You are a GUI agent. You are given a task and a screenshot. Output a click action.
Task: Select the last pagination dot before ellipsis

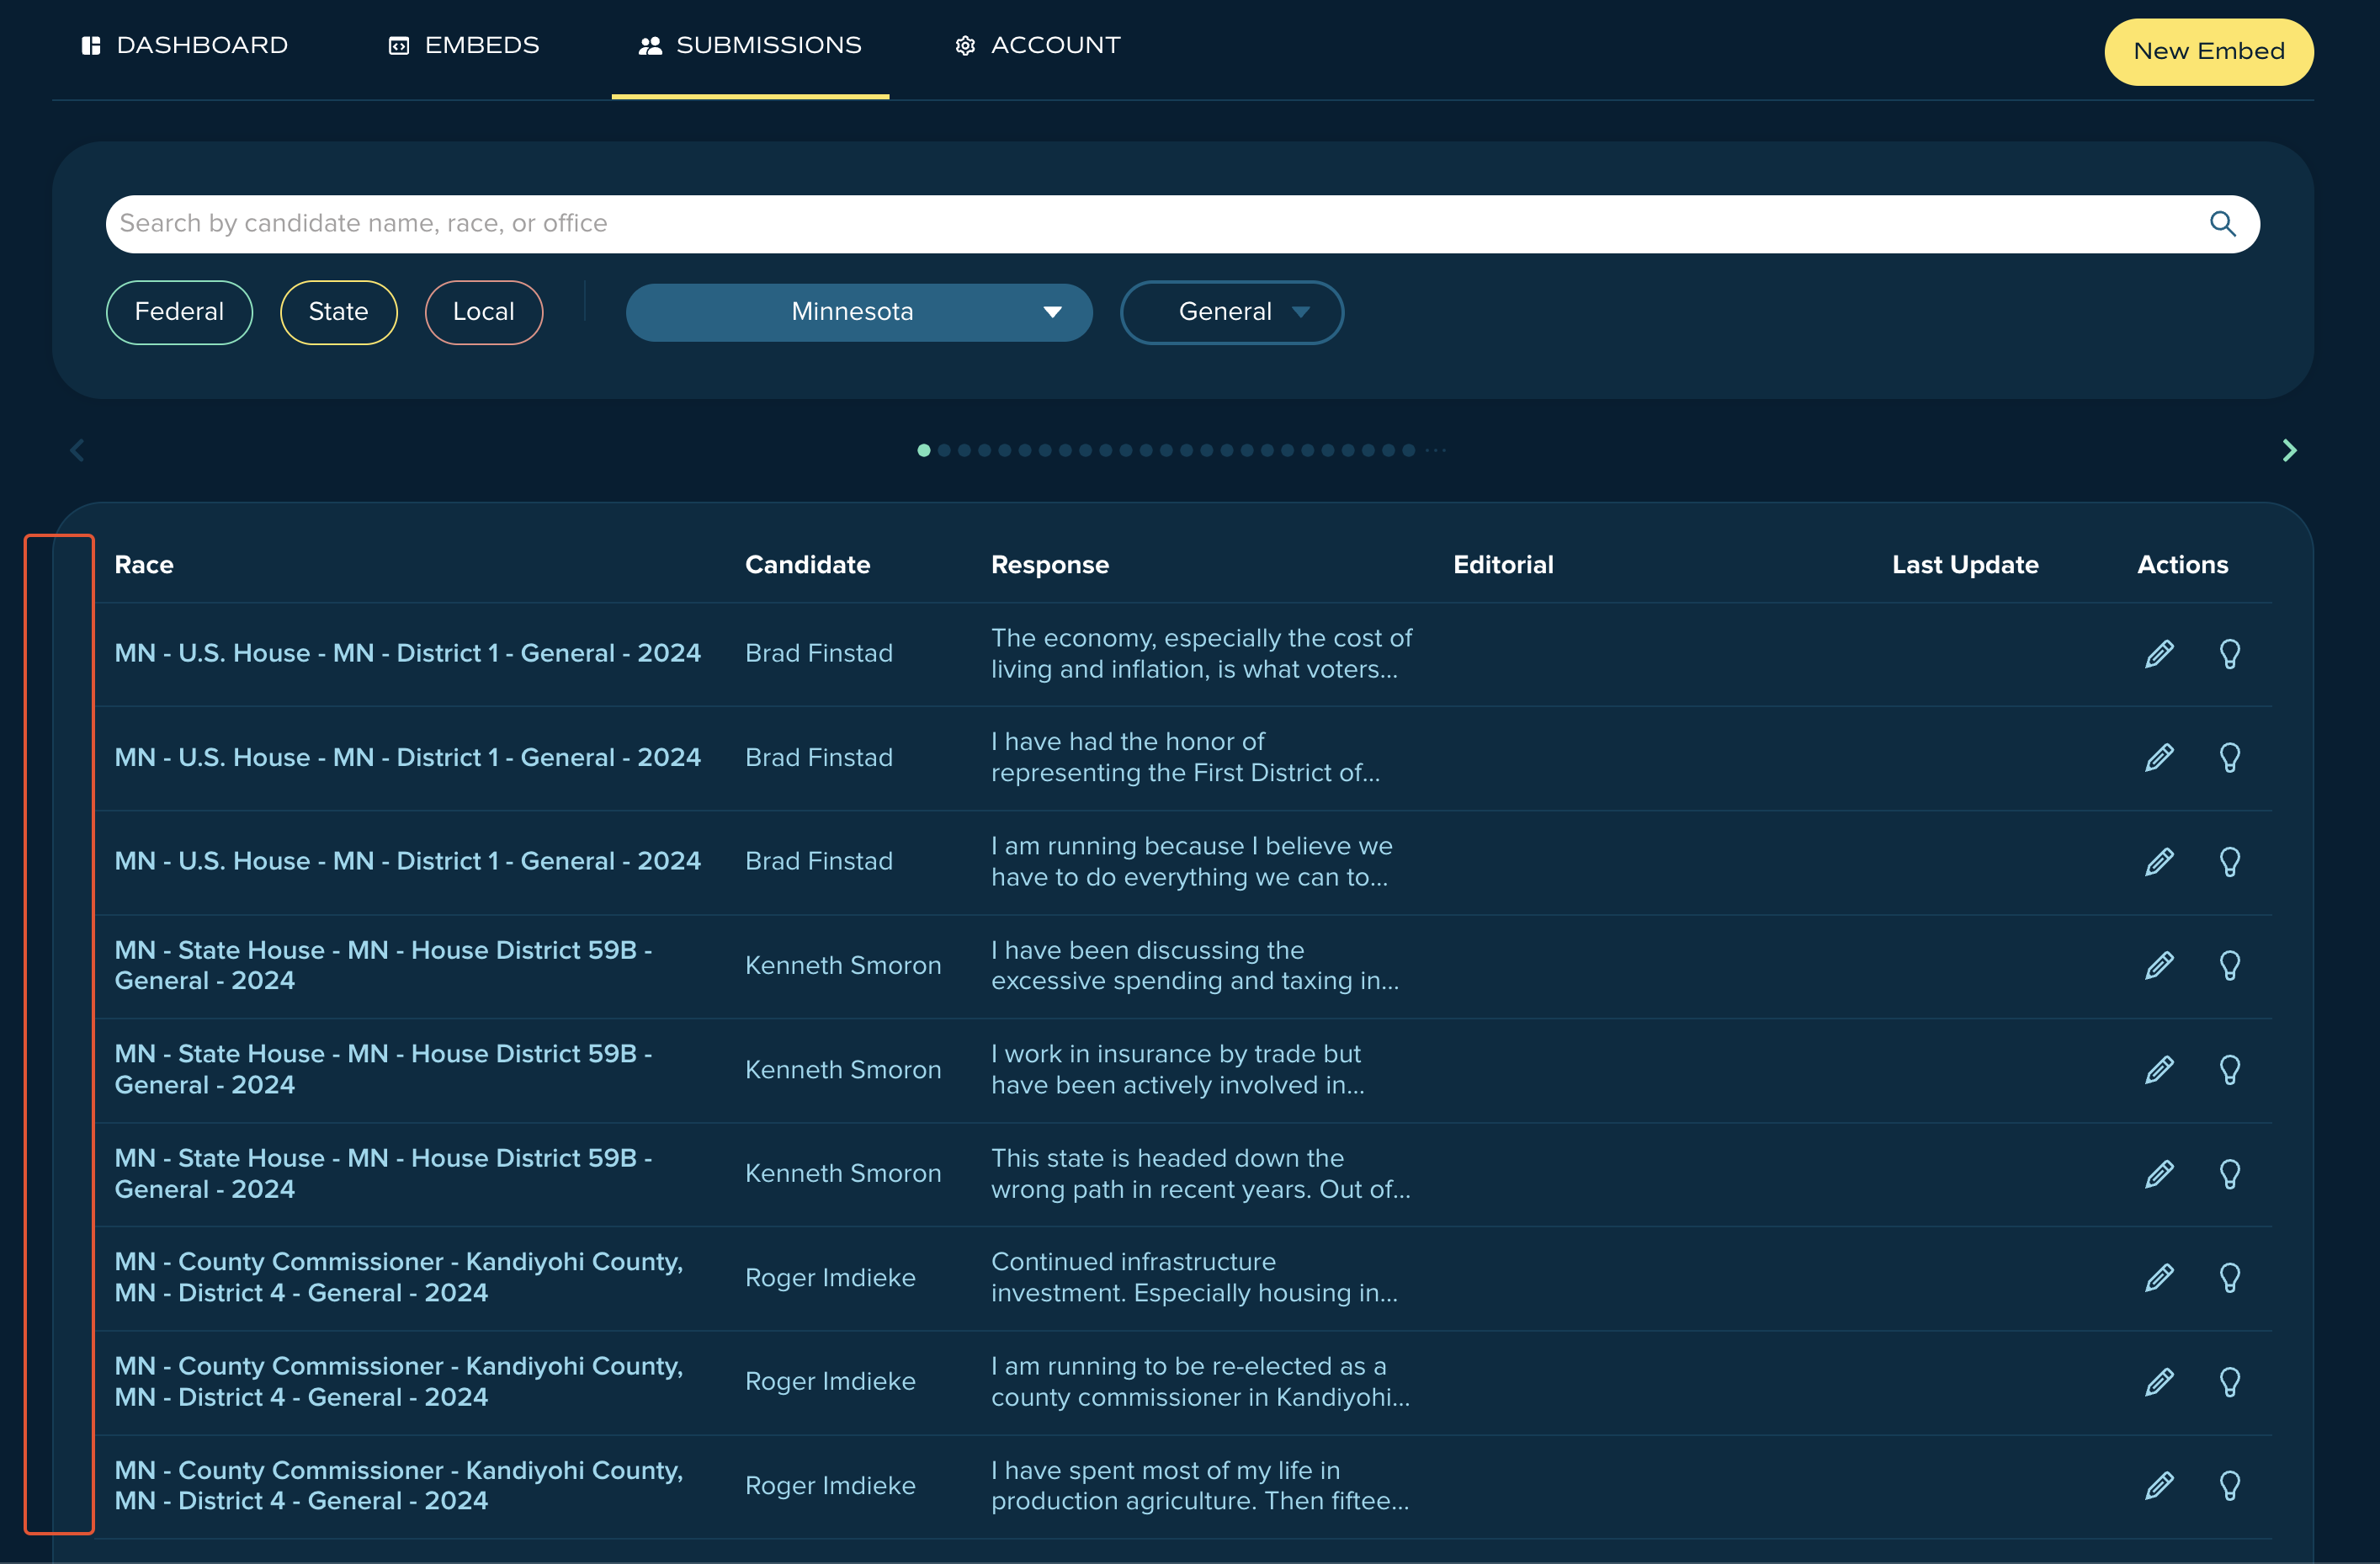coord(1408,450)
